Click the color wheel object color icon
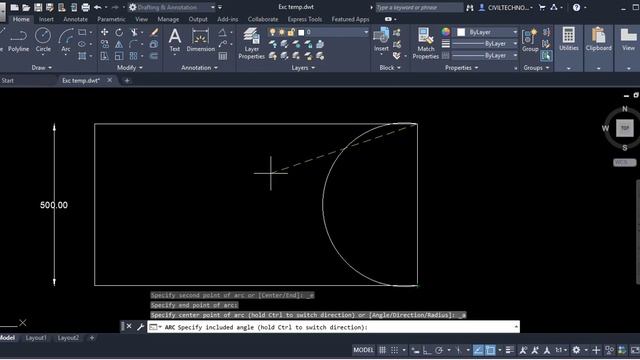The image size is (640, 360). click(x=446, y=32)
